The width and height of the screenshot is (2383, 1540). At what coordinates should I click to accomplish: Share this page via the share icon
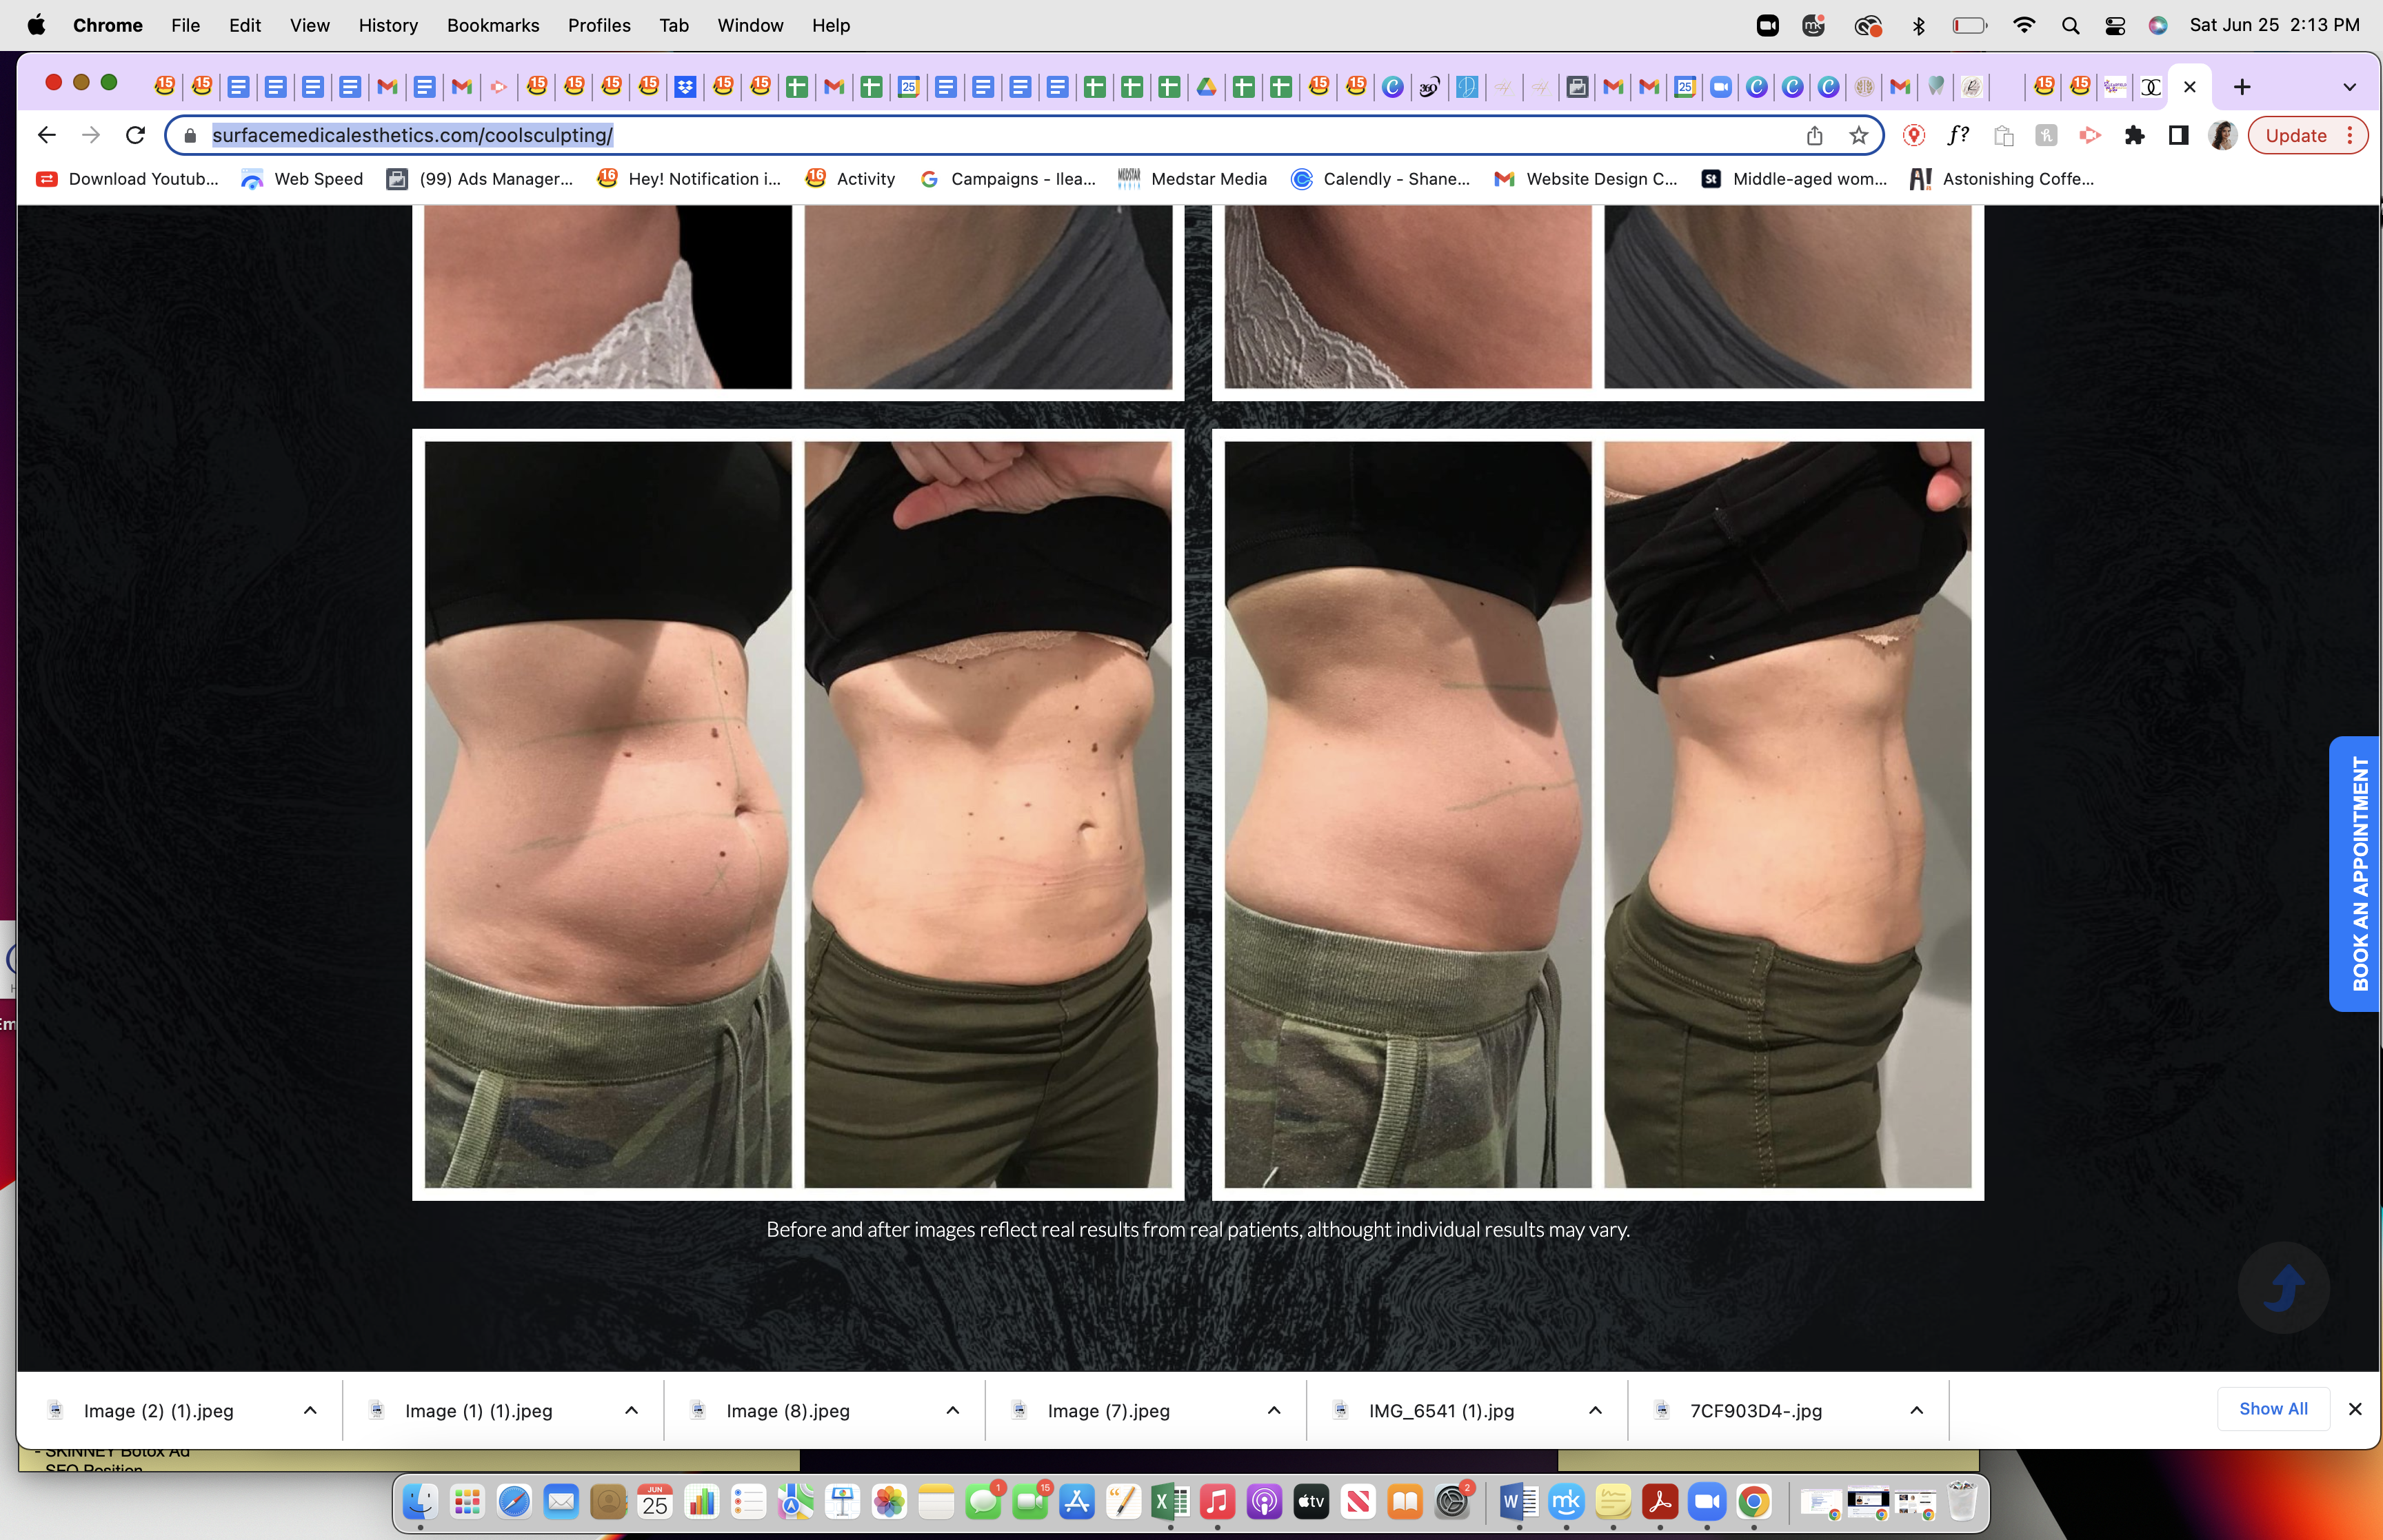tap(1814, 135)
